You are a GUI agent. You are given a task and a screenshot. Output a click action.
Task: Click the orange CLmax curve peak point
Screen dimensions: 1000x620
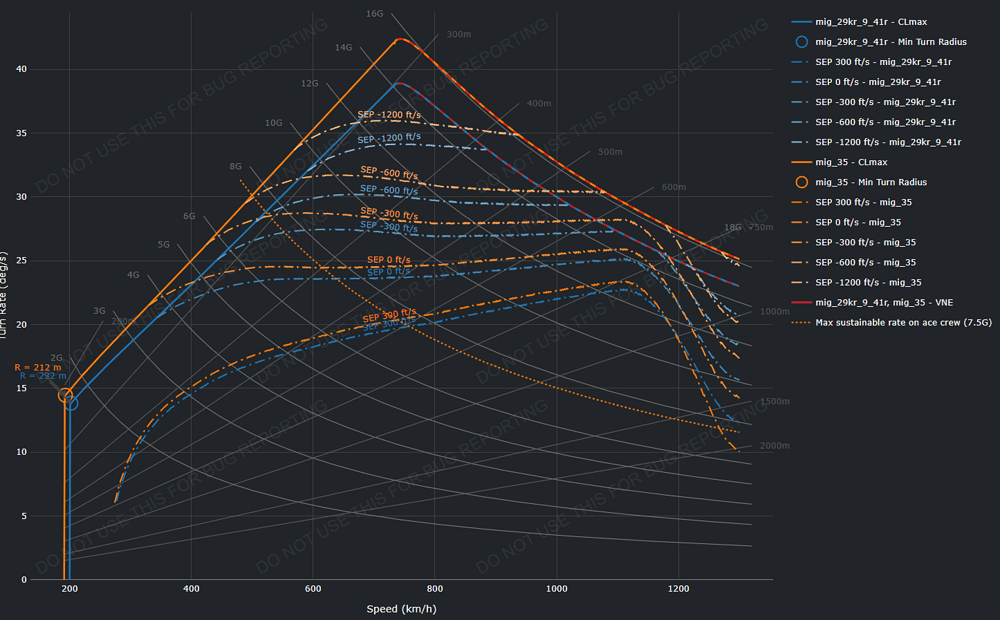tap(399, 40)
